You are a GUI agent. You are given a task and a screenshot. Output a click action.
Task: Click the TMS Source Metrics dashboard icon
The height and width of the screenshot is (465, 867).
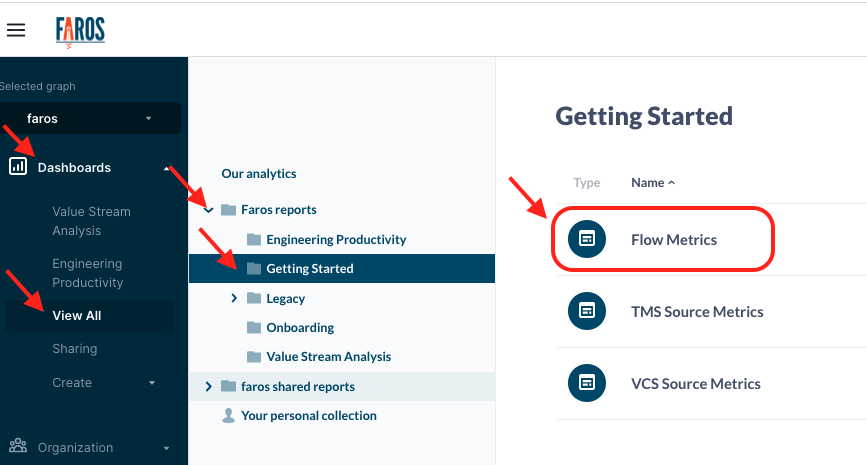coord(587,311)
